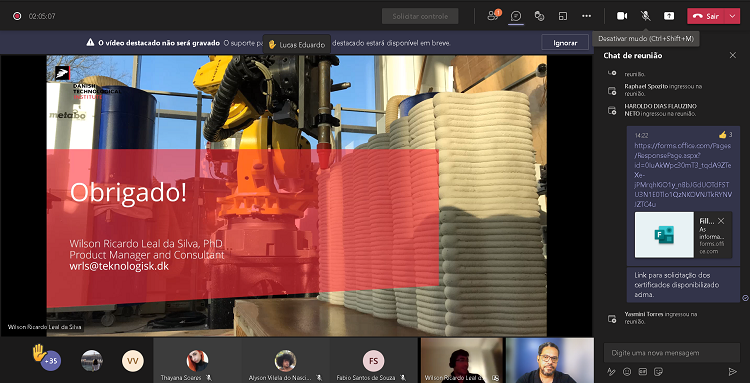Click the thumbs-up reaction count on message

tap(726, 135)
